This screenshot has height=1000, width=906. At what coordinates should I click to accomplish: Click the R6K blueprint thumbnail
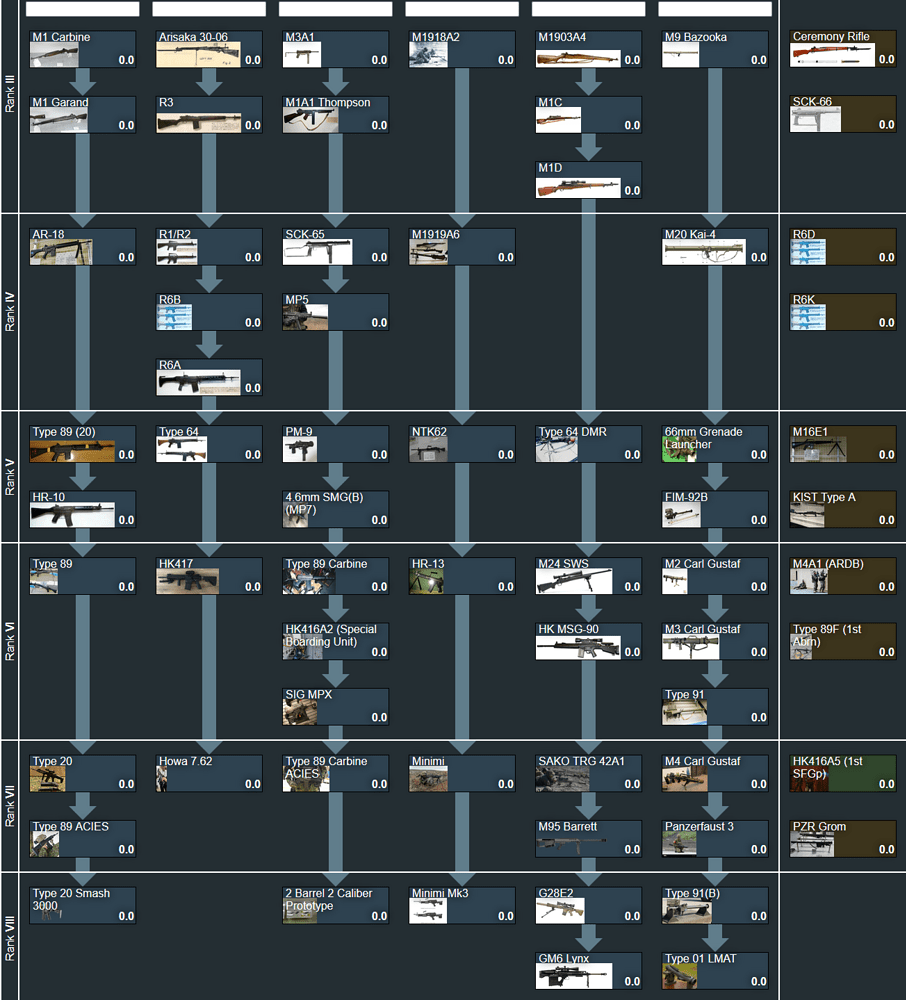(x=808, y=318)
